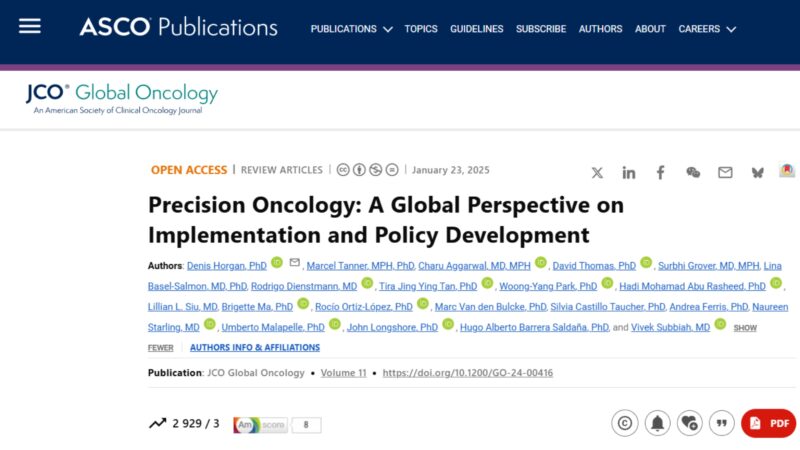Screen dimensions: 800x450
Task: Share article on Bluesky butterfly icon
Action: [758, 173]
